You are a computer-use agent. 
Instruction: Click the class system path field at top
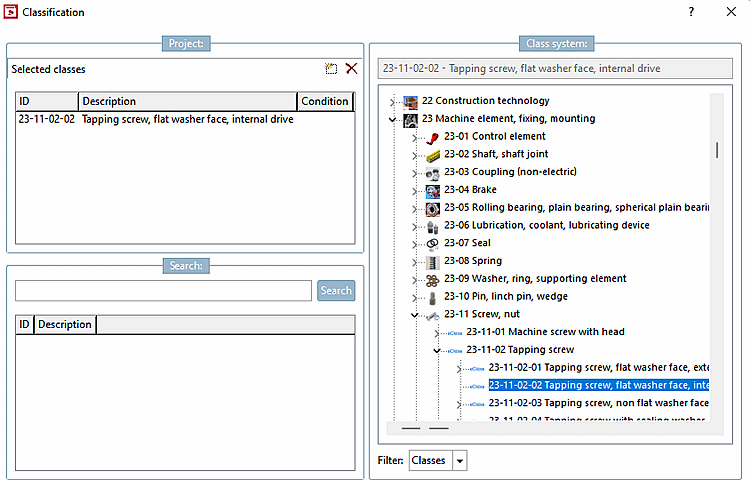555,68
